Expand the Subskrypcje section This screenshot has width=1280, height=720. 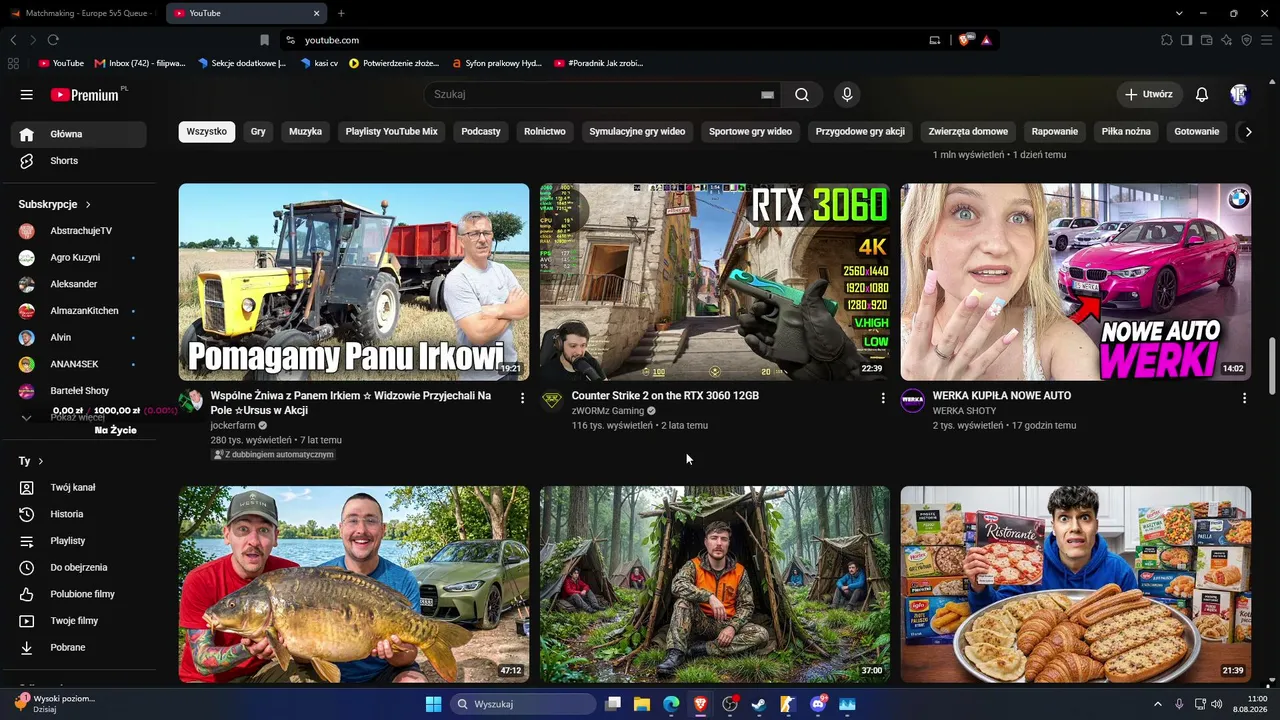tap(55, 204)
